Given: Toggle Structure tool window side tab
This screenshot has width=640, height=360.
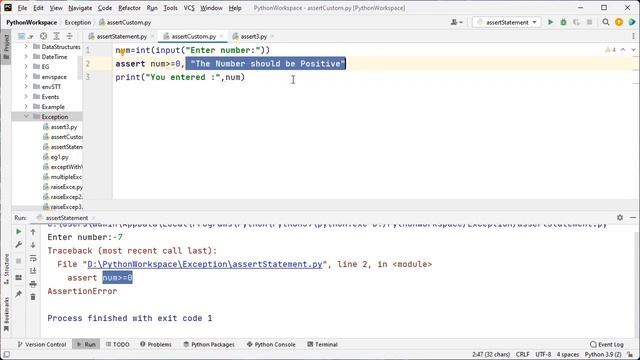Looking at the screenshot, I should tap(6, 269).
